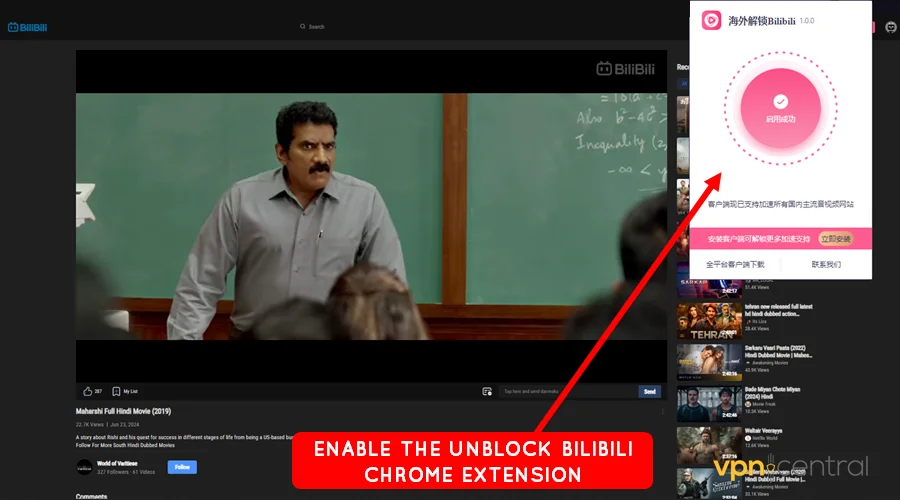Click the 'Tap here and send danmaku' field
Screen dimensions: 900x500
coord(568,392)
